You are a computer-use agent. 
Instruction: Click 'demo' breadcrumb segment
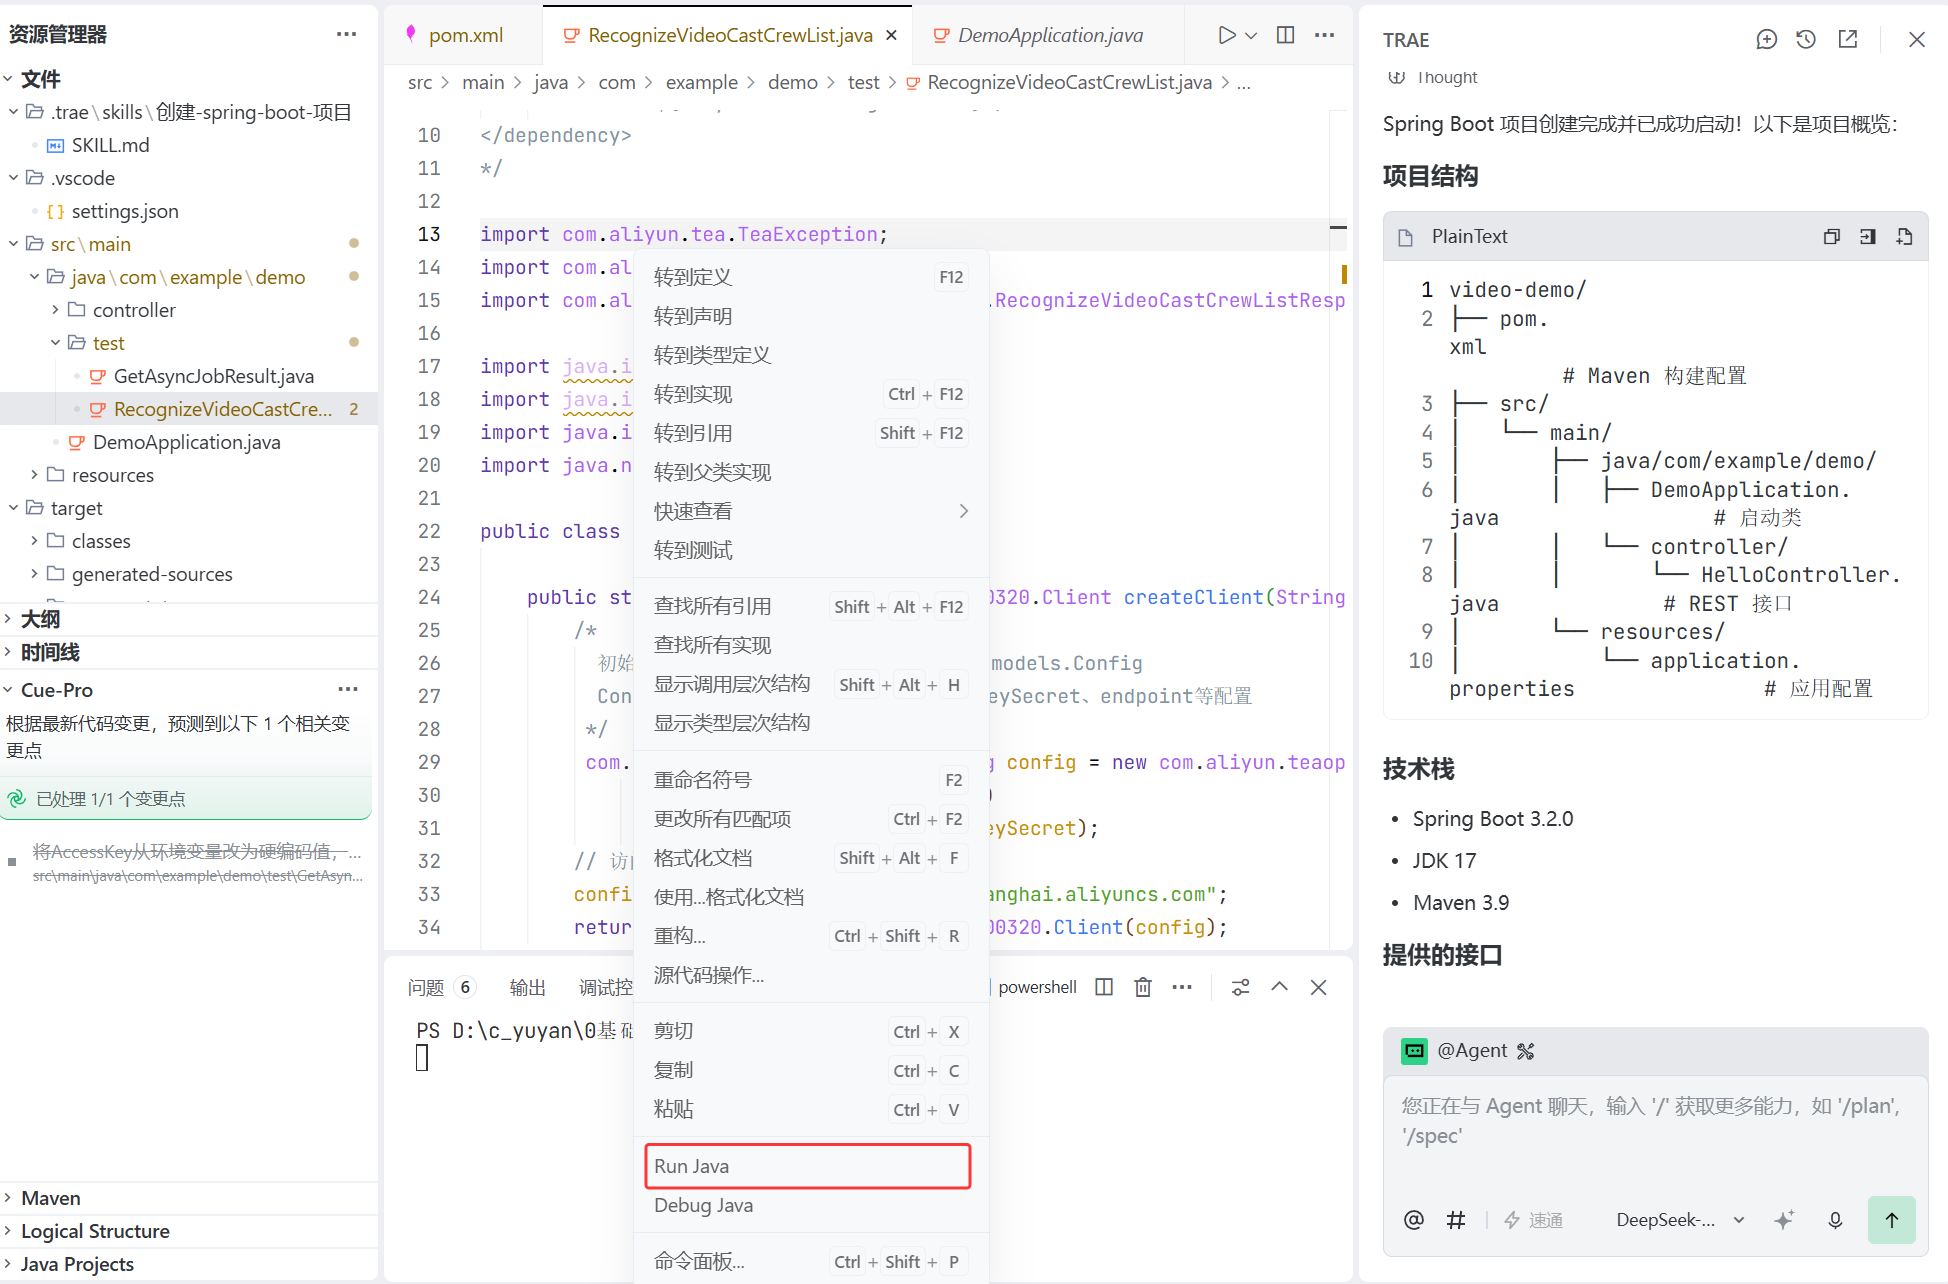click(x=792, y=82)
